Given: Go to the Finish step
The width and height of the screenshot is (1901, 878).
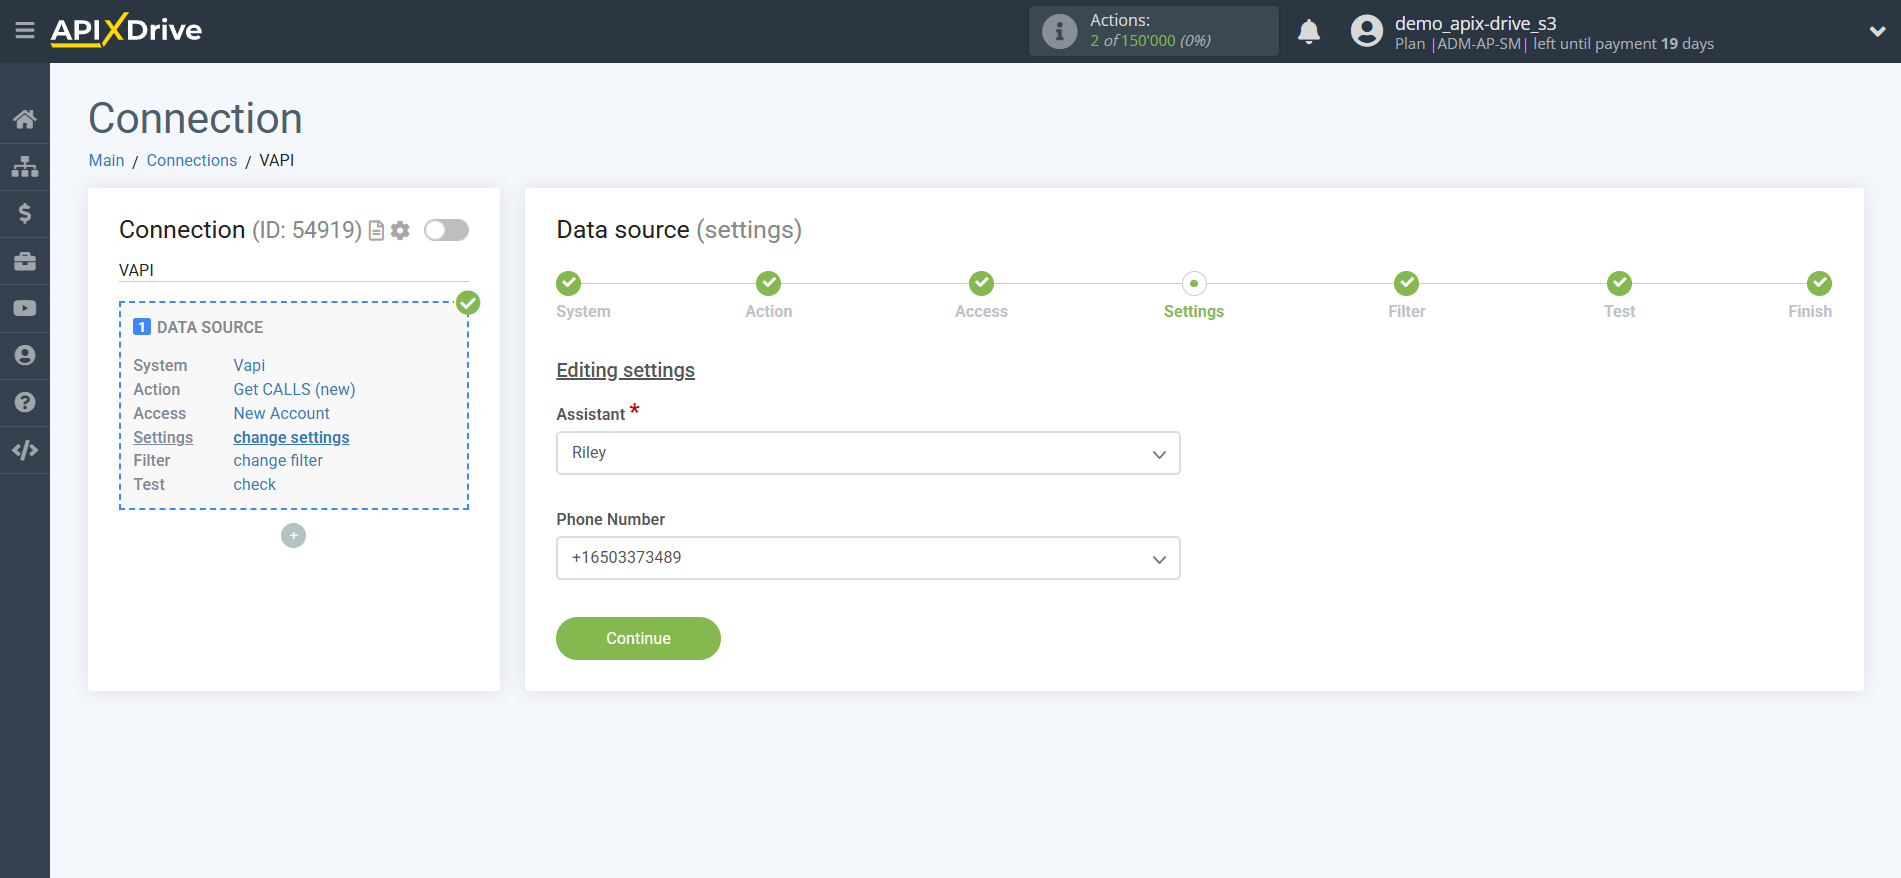Looking at the screenshot, I should pyautogui.click(x=1819, y=283).
